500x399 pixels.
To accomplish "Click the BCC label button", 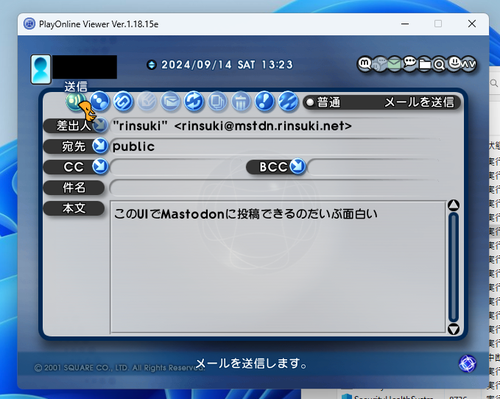I will (273, 167).
